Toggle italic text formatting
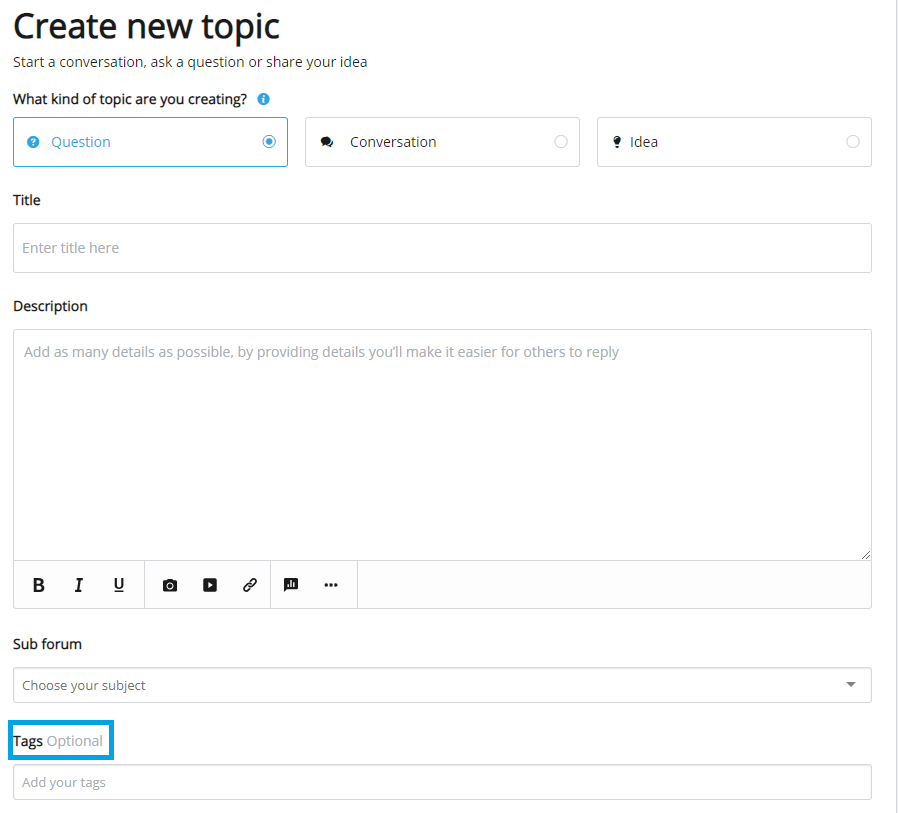Image resolution: width=898 pixels, height=813 pixels. pos(78,585)
